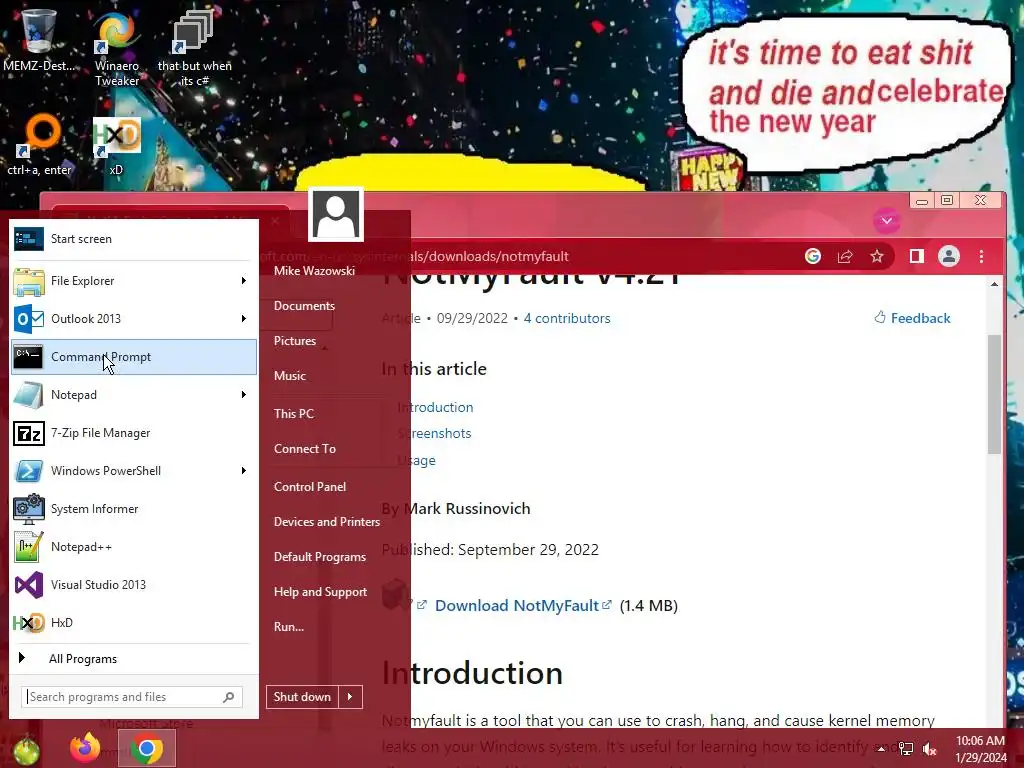Image resolution: width=1024 pixels, height=768 pixels.
Task: Click the network tray icon
Action: (x=906, y=749)
